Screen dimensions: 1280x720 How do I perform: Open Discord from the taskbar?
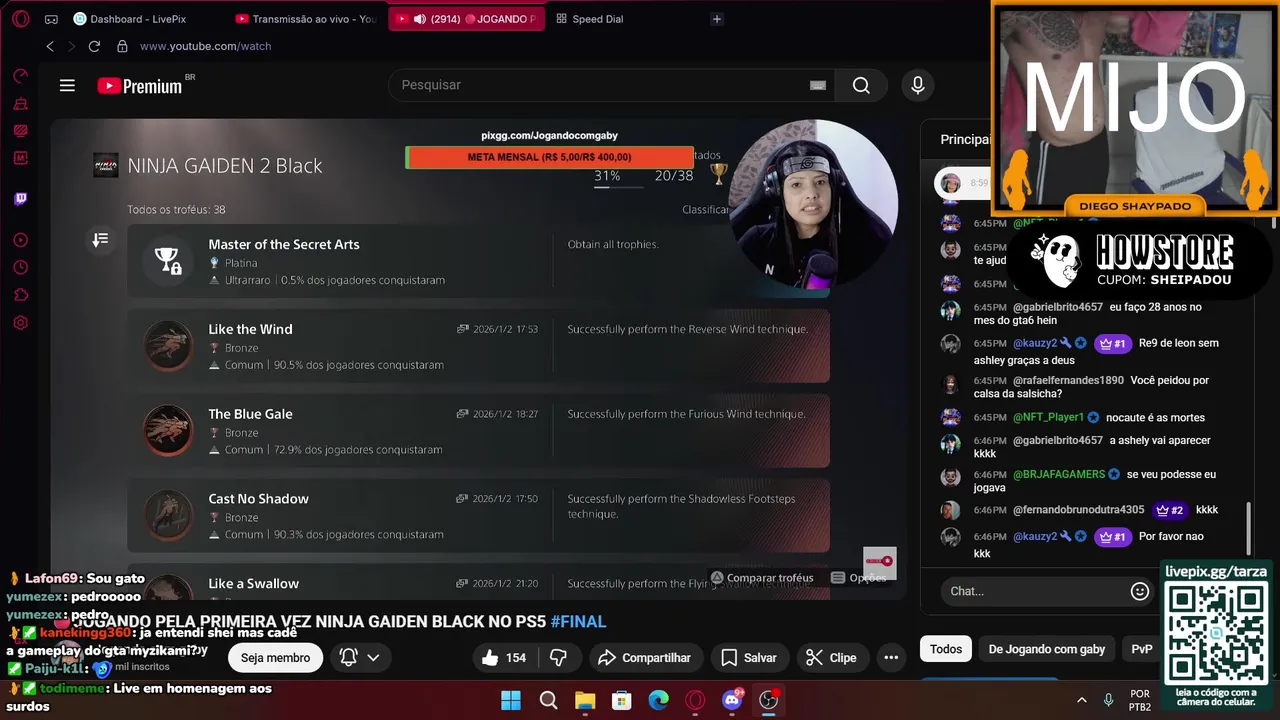732,700
